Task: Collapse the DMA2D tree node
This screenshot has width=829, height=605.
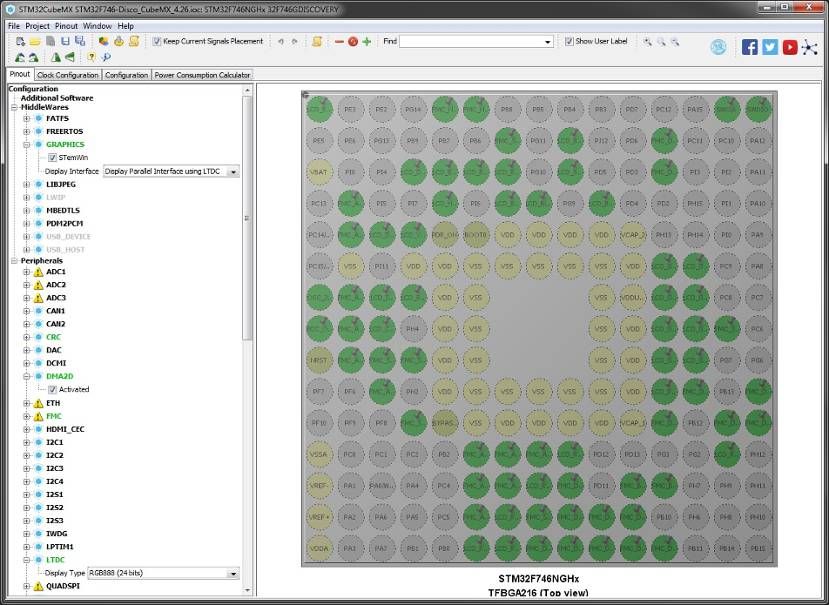Action: [x=26, y=377]
